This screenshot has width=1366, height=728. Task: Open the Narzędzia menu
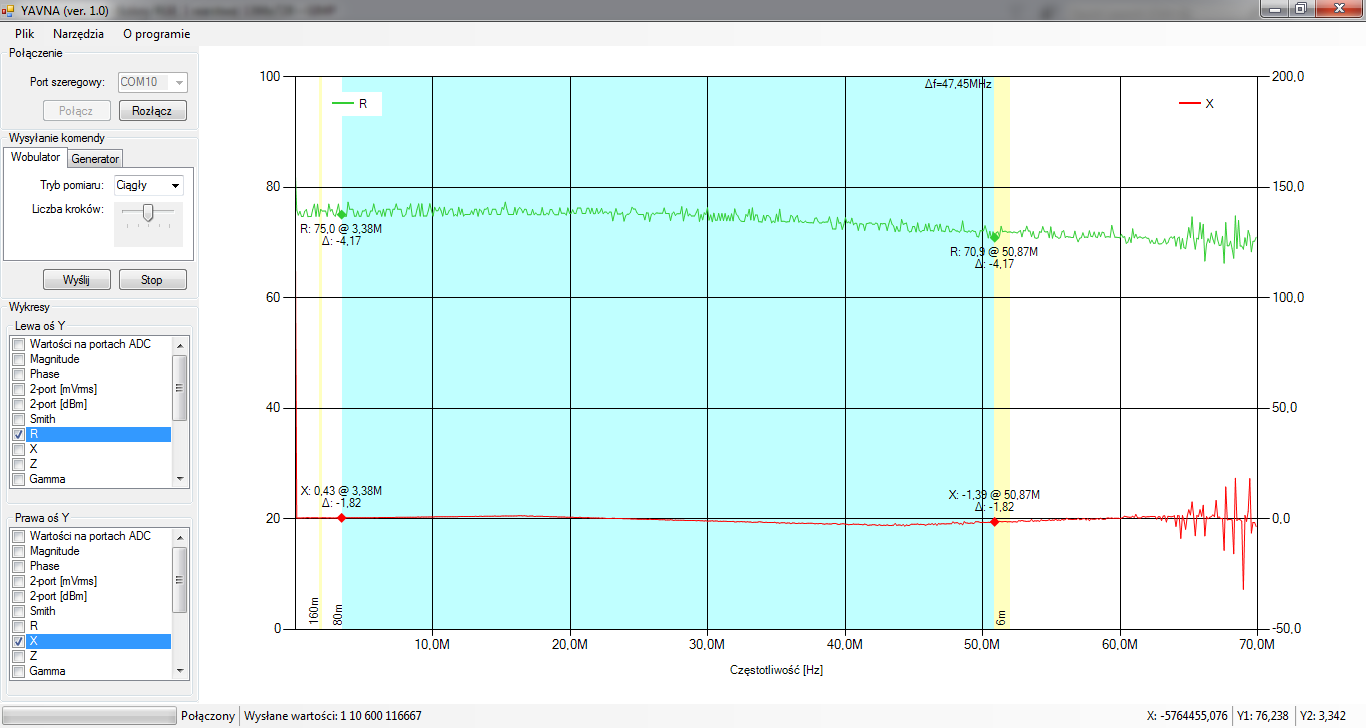tap(78, 33)
